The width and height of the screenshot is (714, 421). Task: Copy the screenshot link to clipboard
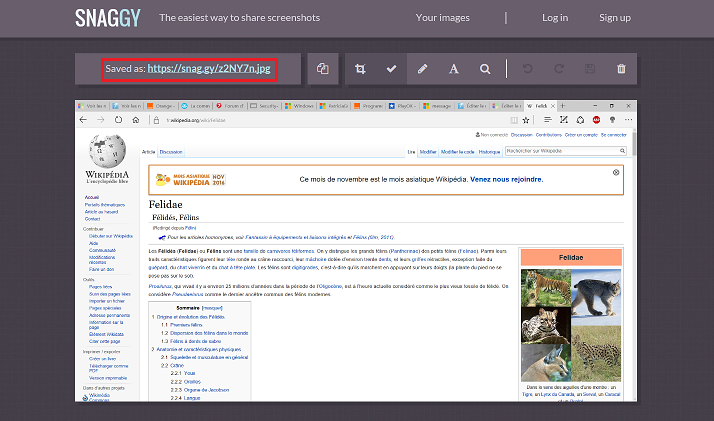[322, 69]
